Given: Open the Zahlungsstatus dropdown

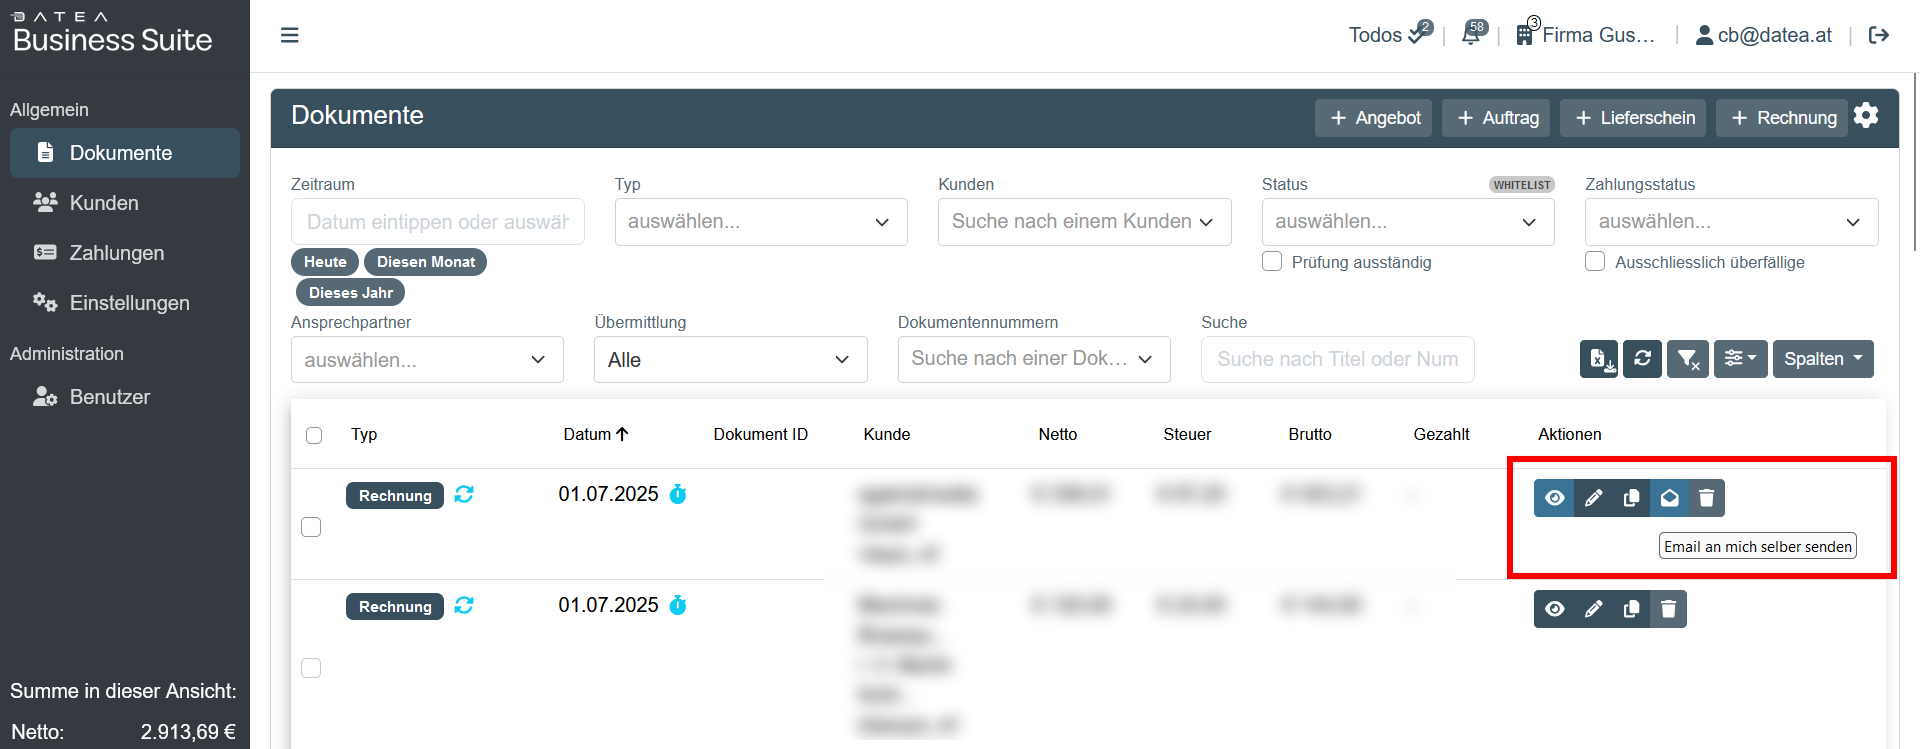Looking at the screenshot, I should point(1730,222).
